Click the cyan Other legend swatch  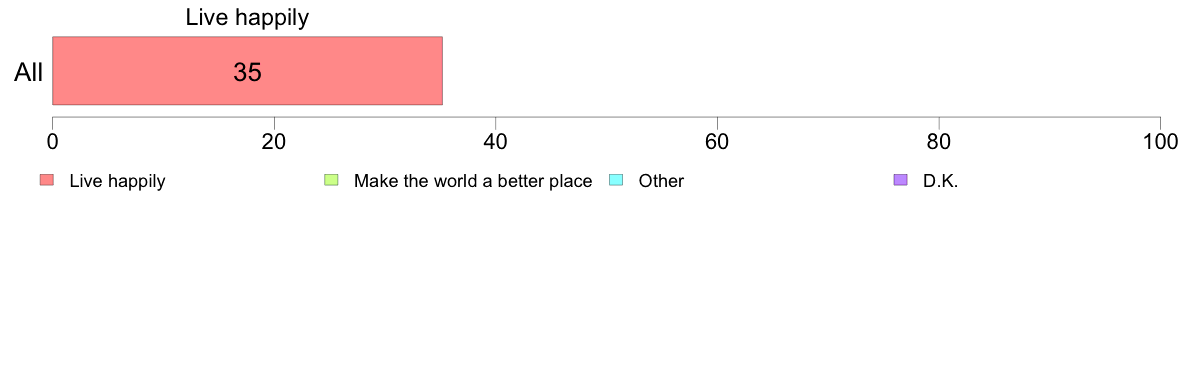pyautogui.click(x=616, y=180)
